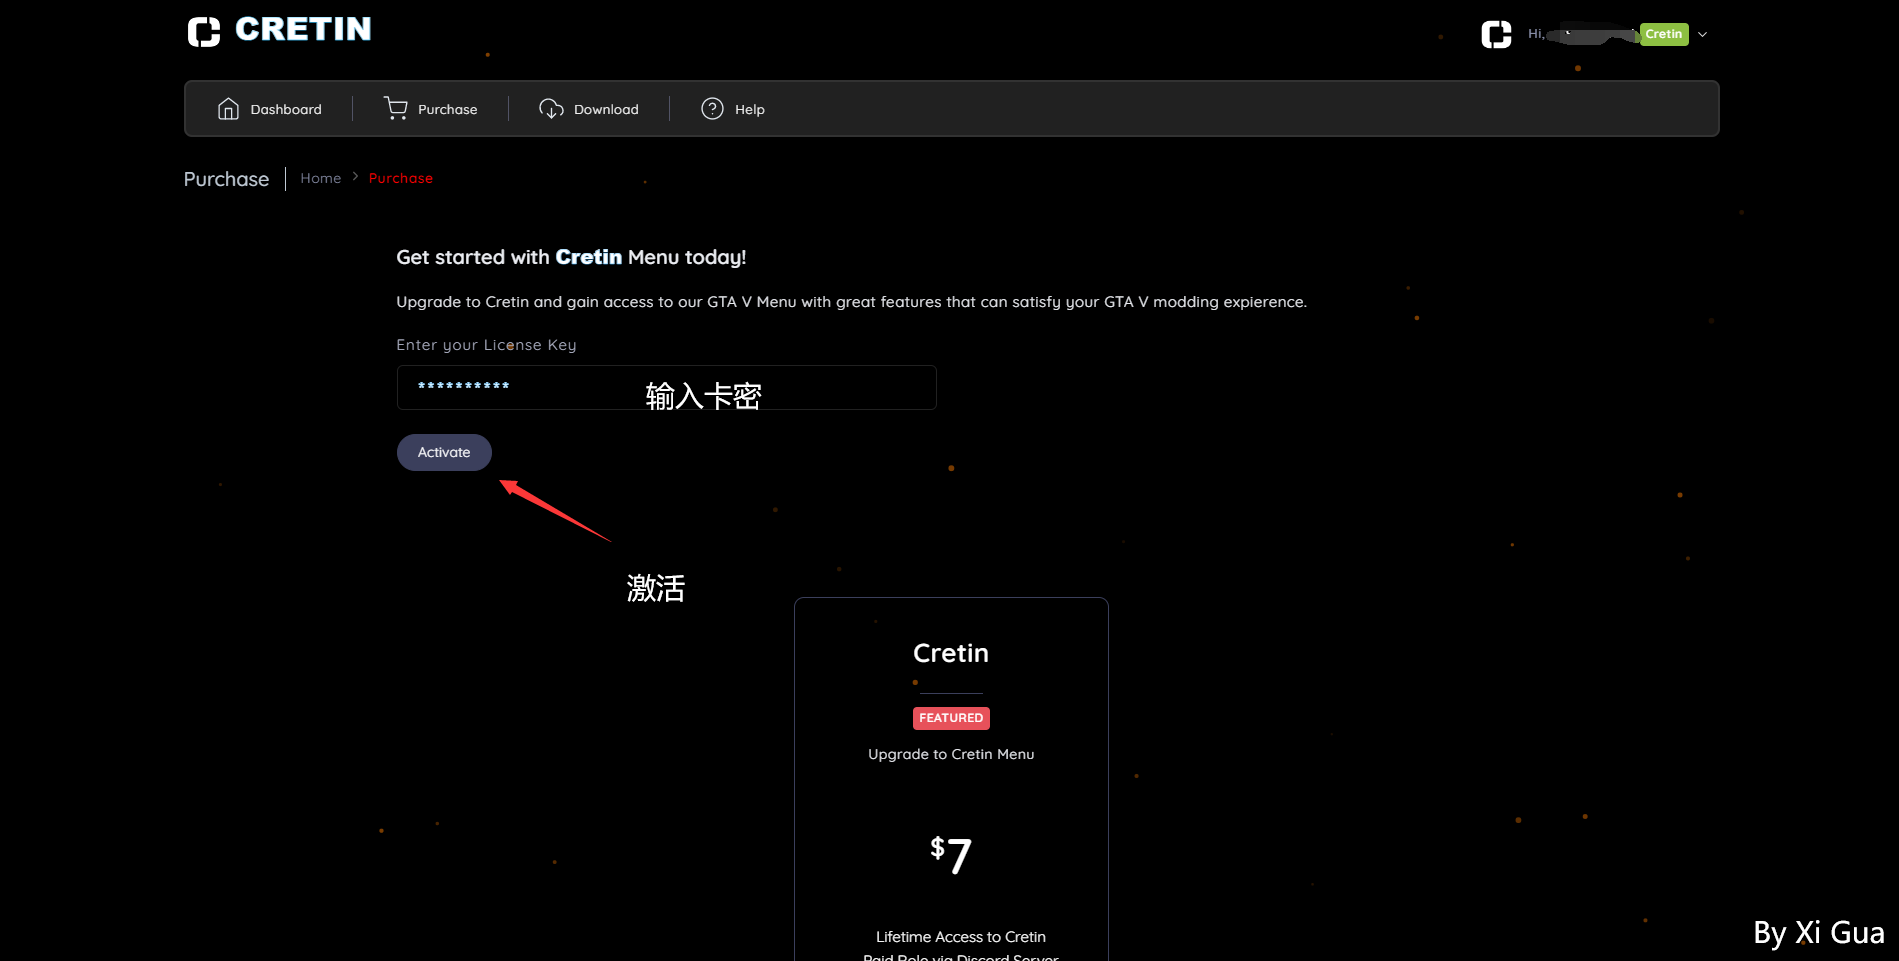1899x961 pixels.
Task: Click 'Upgrade to Cretin Menu' text
Action: point(951,754)
